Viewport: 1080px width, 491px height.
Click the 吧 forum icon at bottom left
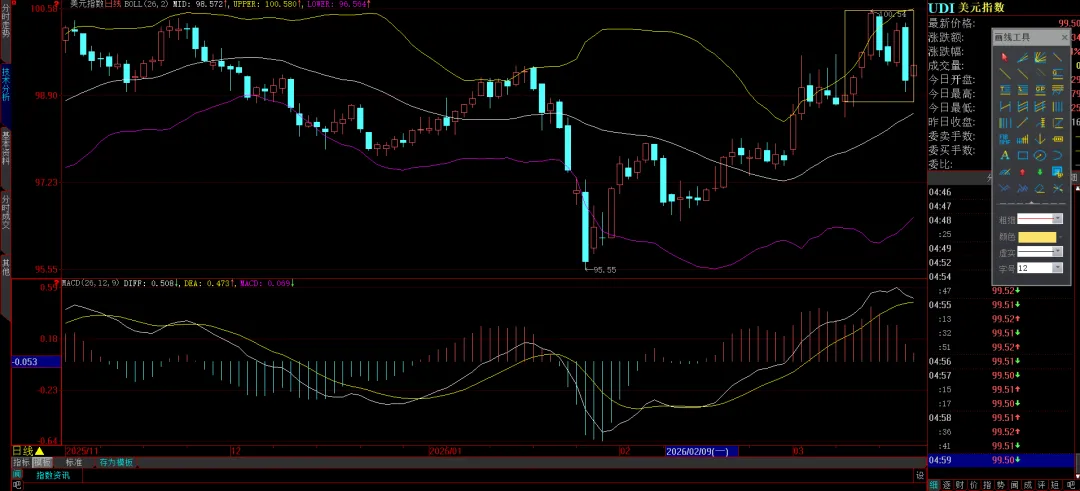[x=17, y=485]
